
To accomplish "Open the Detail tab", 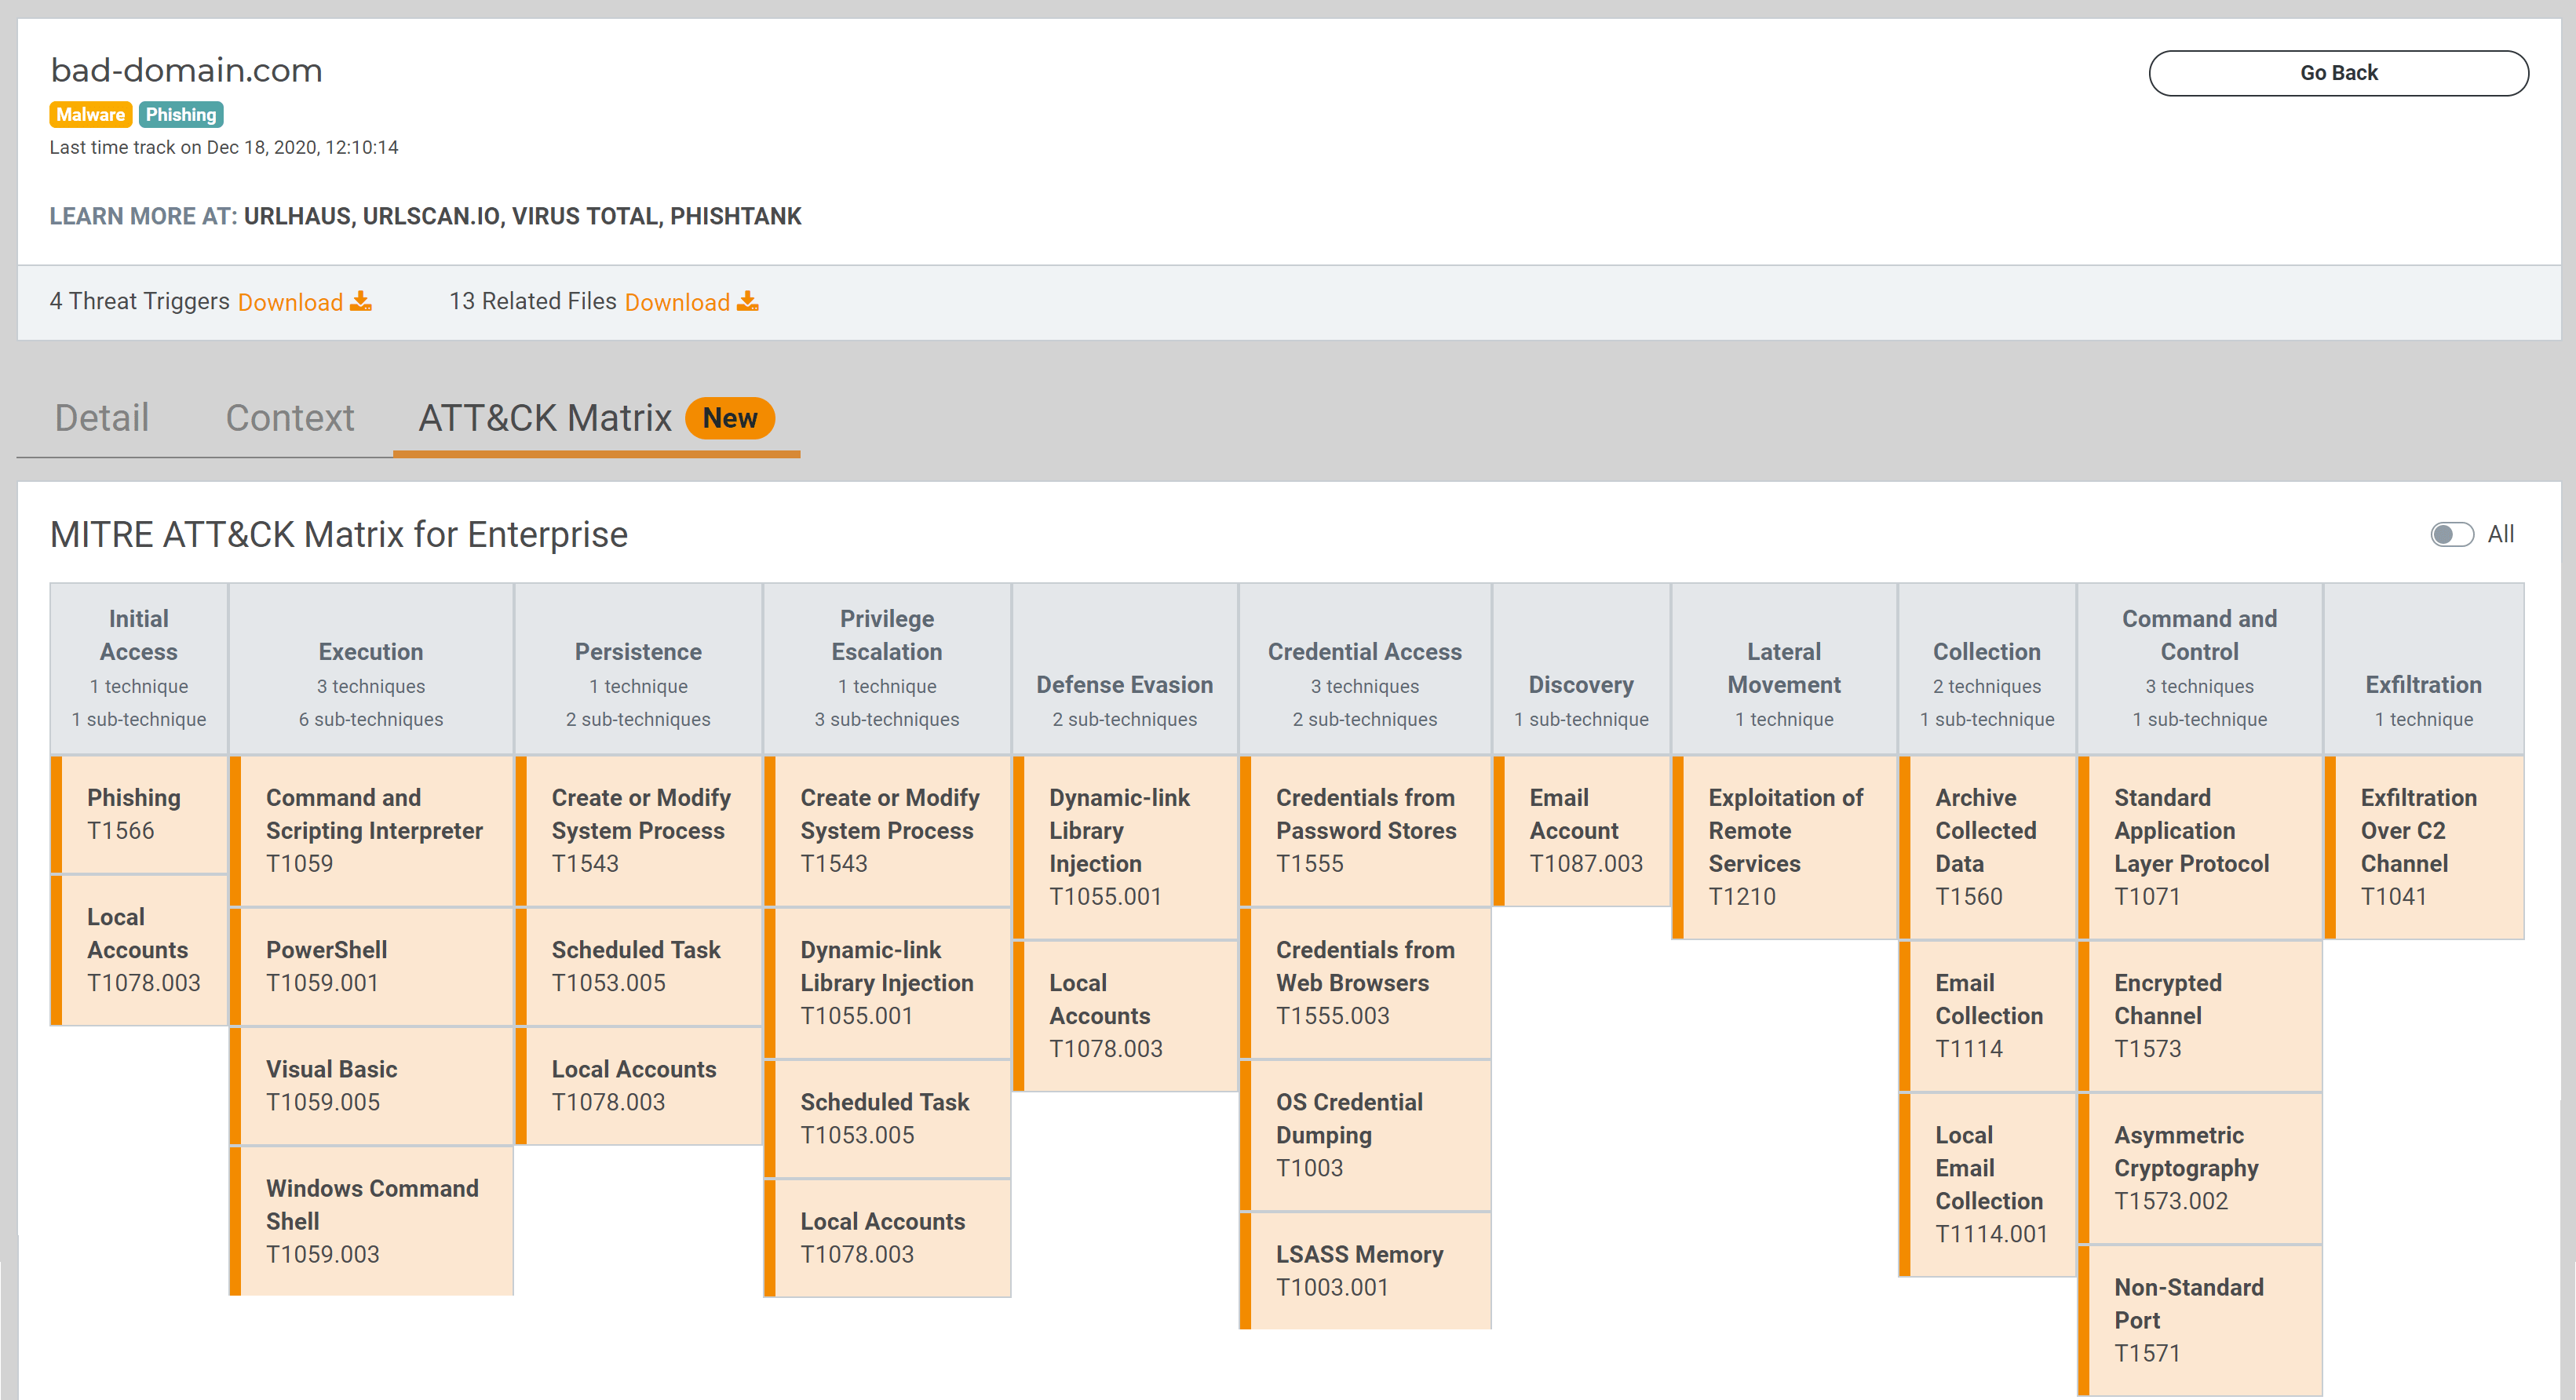I will click(x=102, y=418).
